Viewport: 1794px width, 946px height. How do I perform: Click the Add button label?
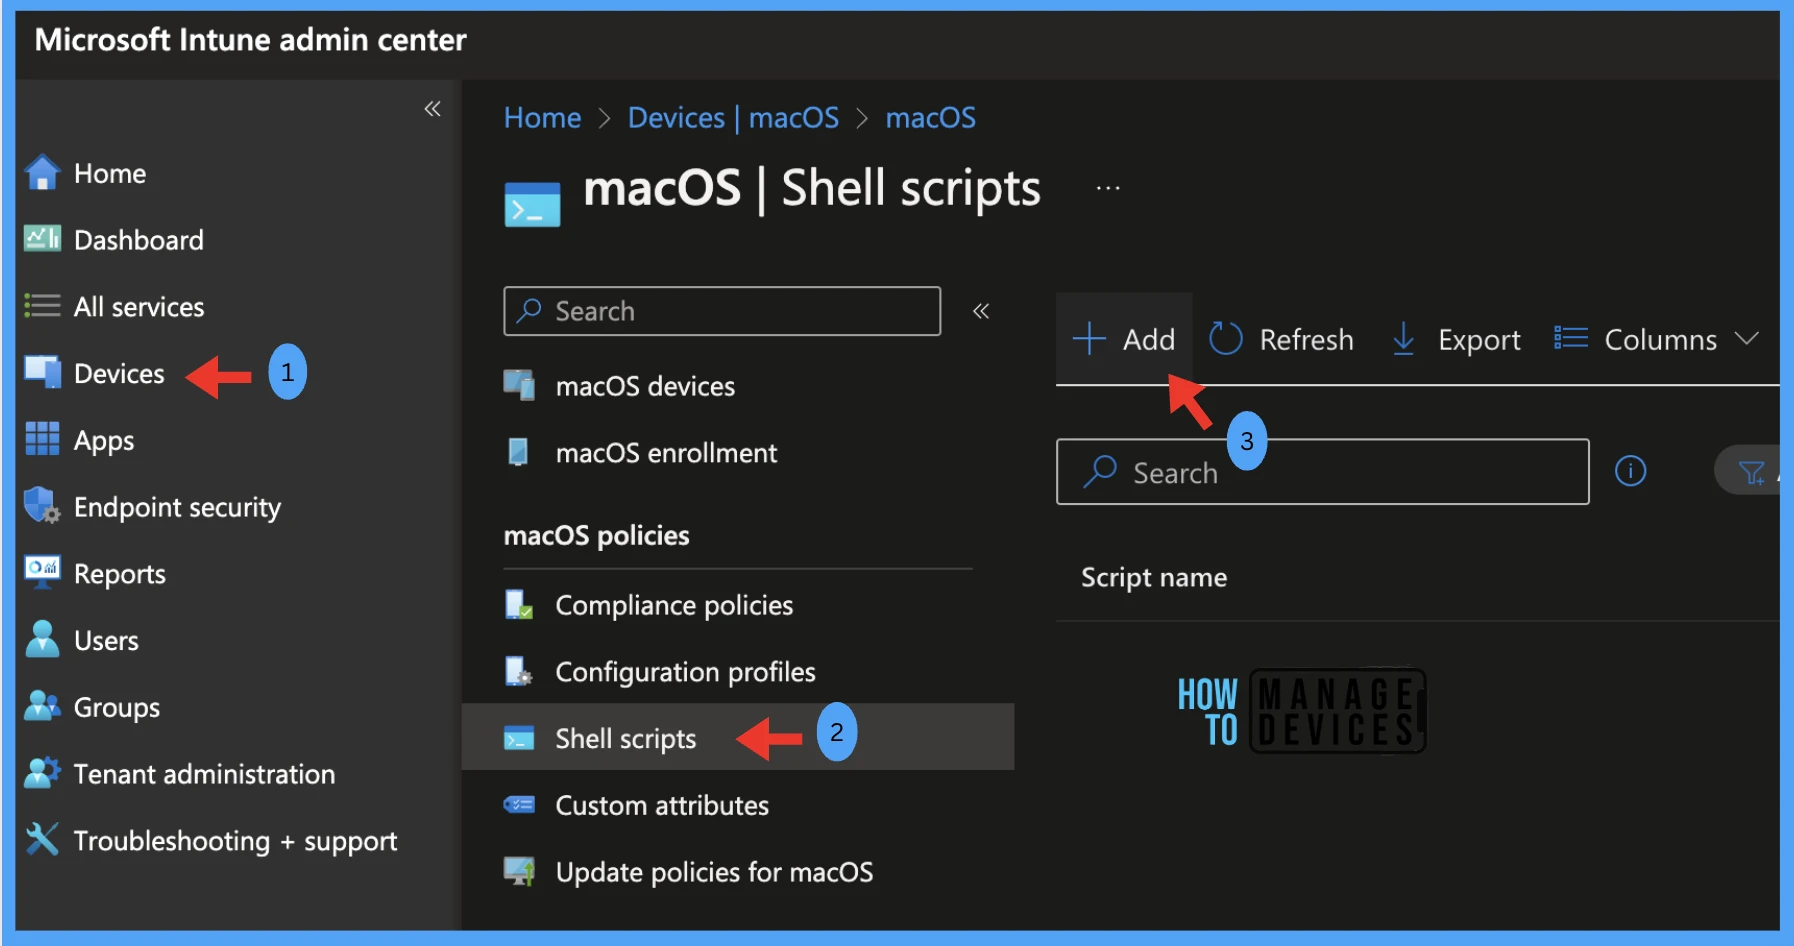(1148, 339)
